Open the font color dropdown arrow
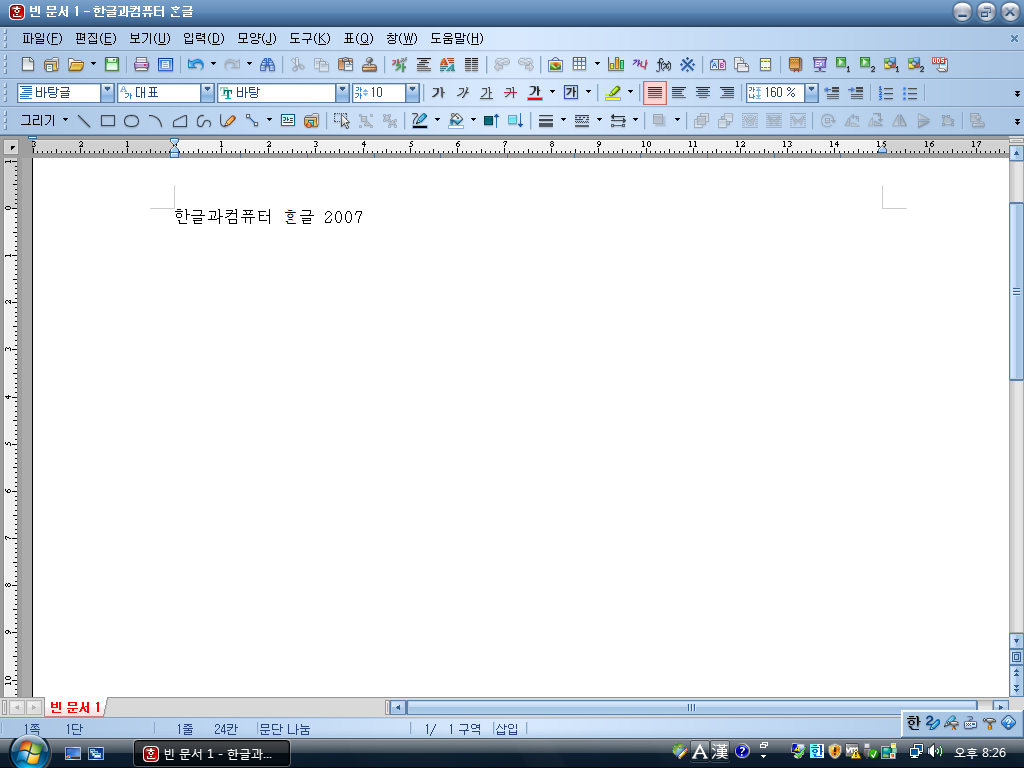The height and width of the screenshot is (768, 1024). pos(552,92)
